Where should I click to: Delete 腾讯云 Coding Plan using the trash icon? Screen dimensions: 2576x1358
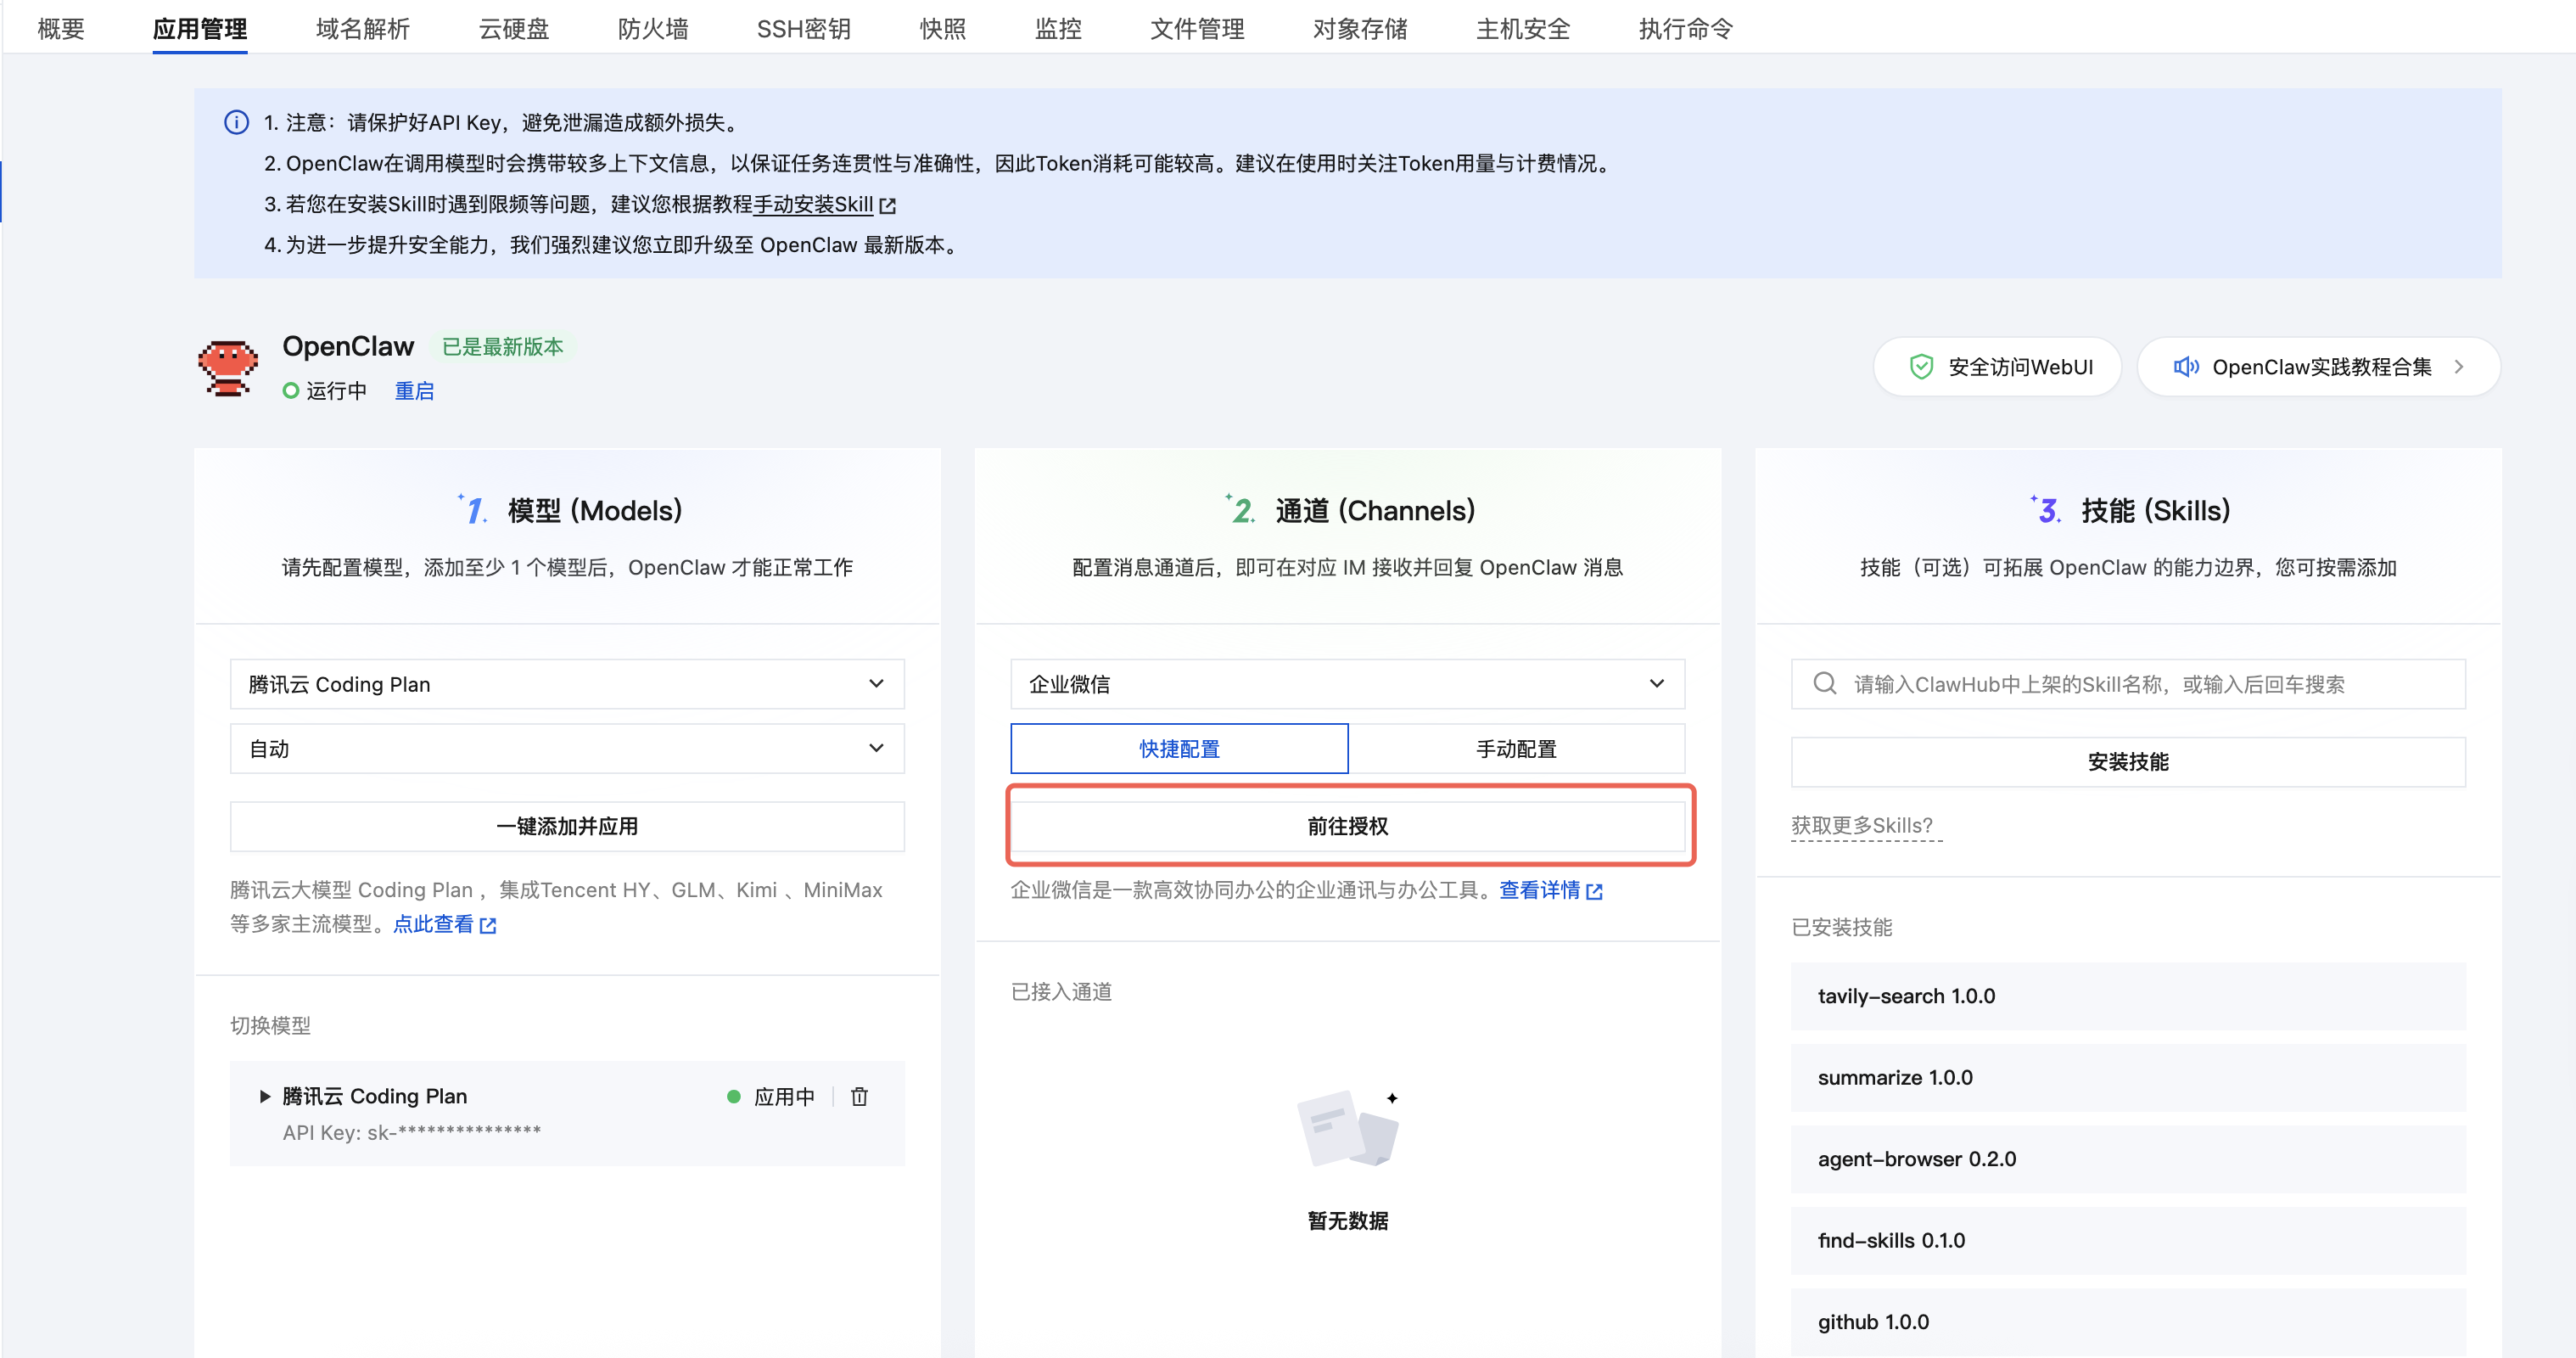click(x=859, y=1096)
